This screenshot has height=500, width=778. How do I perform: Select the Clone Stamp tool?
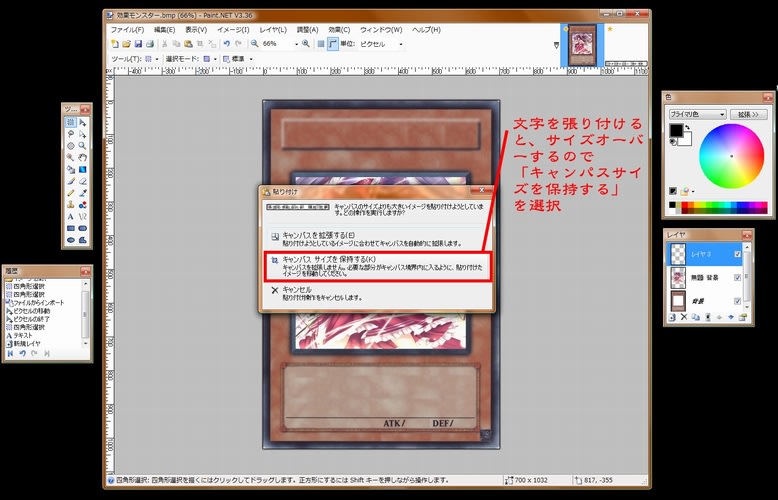coord(70,205)
